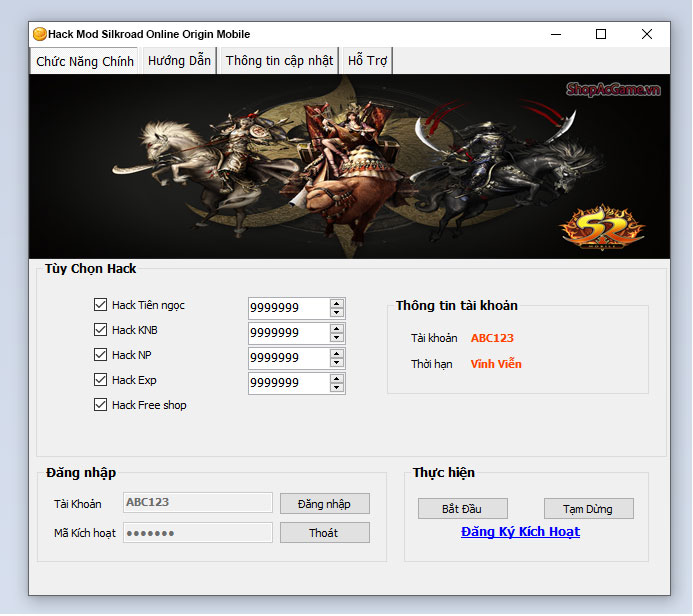This screenshot has height=616, width=693.
Task: Open the Chức Năng Chính tab
Action: click(x=84, y=61)
